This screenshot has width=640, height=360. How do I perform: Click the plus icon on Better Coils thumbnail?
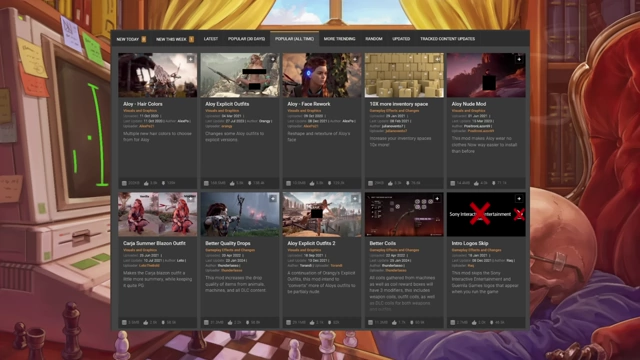pyautogui.click(x=437, y=199)
